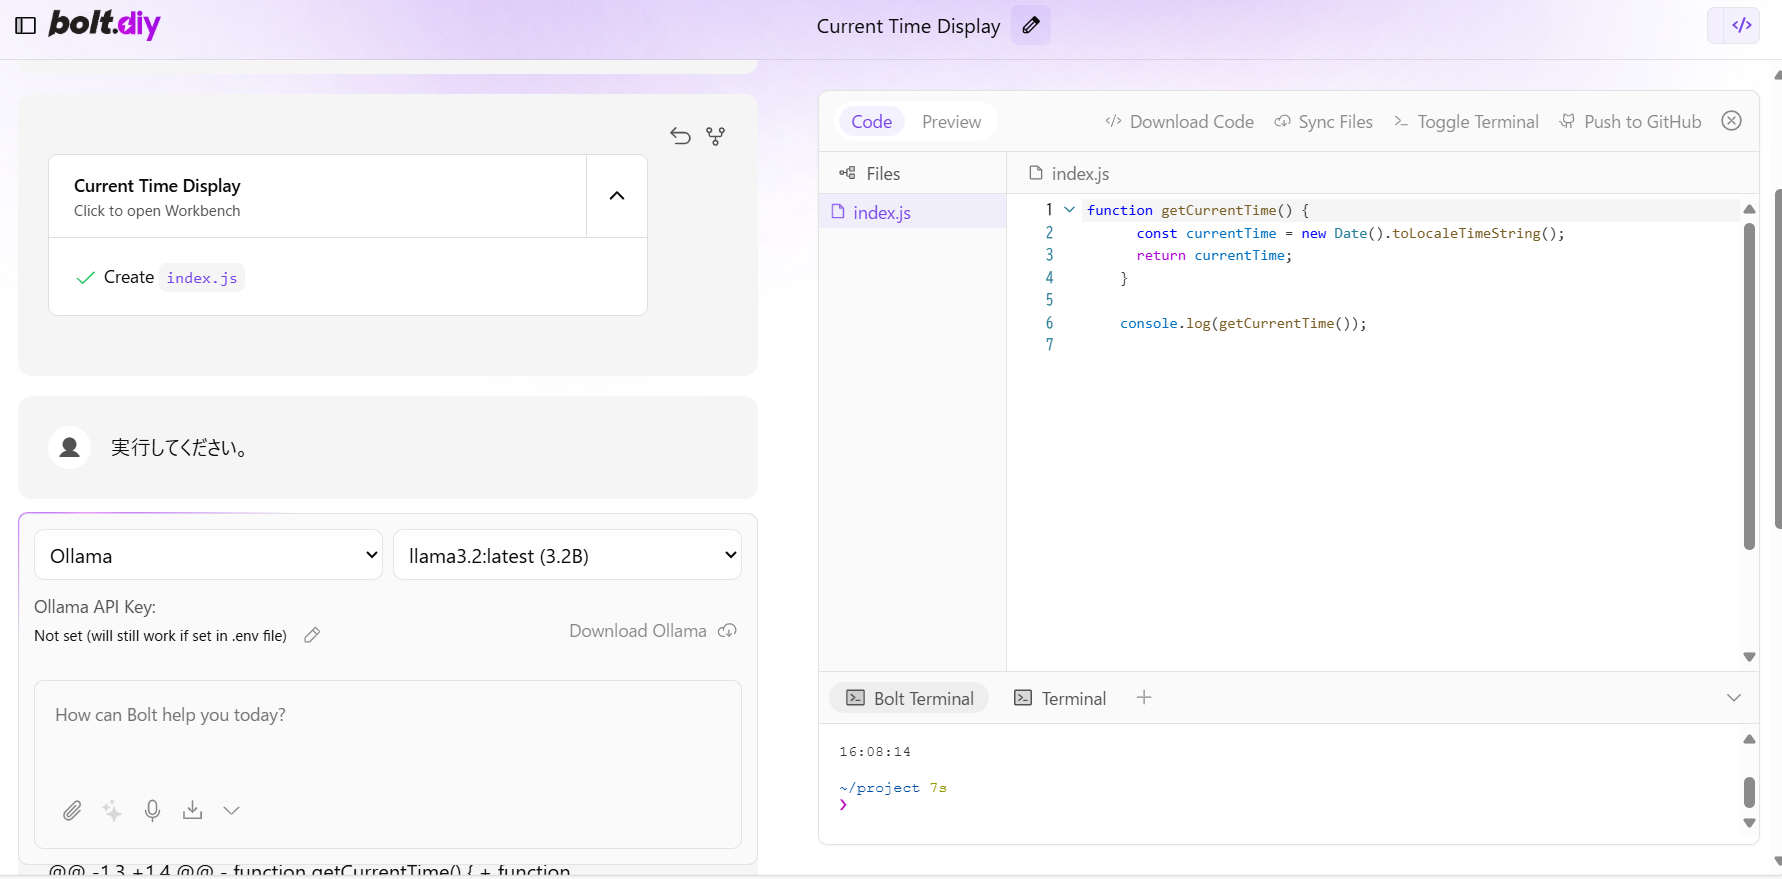Click the user message 実行してください
The height and width of the screenshot is (879, 1782).
click(180, 447)
